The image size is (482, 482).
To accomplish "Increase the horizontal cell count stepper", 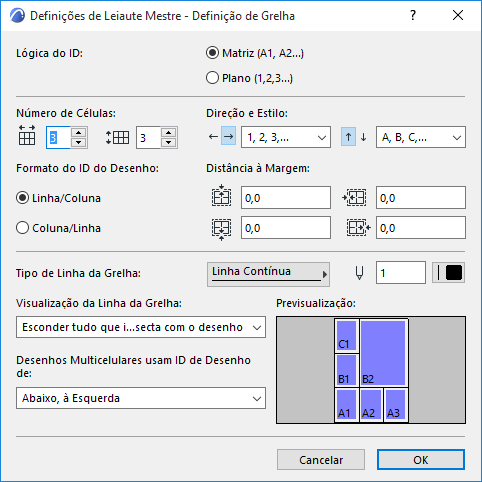I will click(x=79, y=132).
